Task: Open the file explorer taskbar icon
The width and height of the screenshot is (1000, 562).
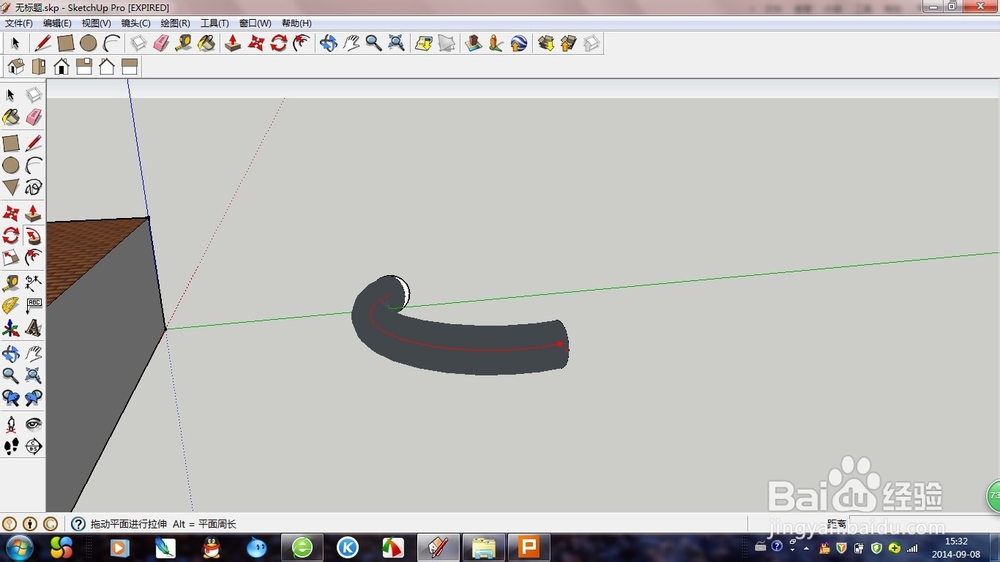Action: coord(483,547)
